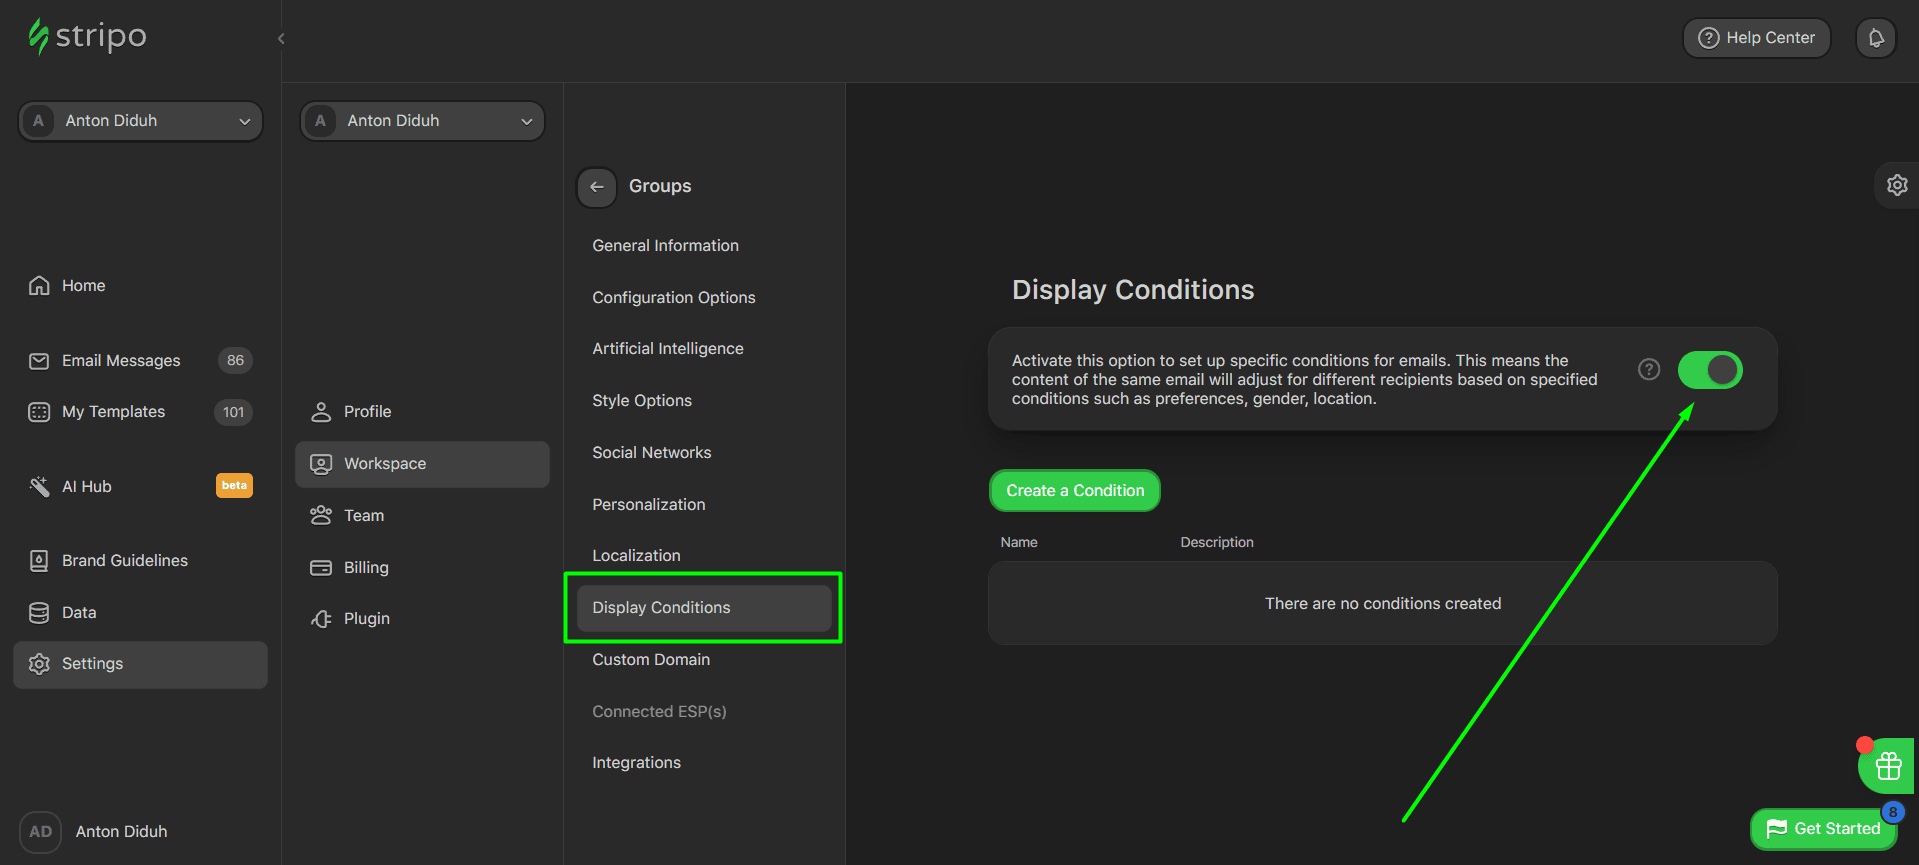Click the 86 badge on Email Messages

click(235, 361)
